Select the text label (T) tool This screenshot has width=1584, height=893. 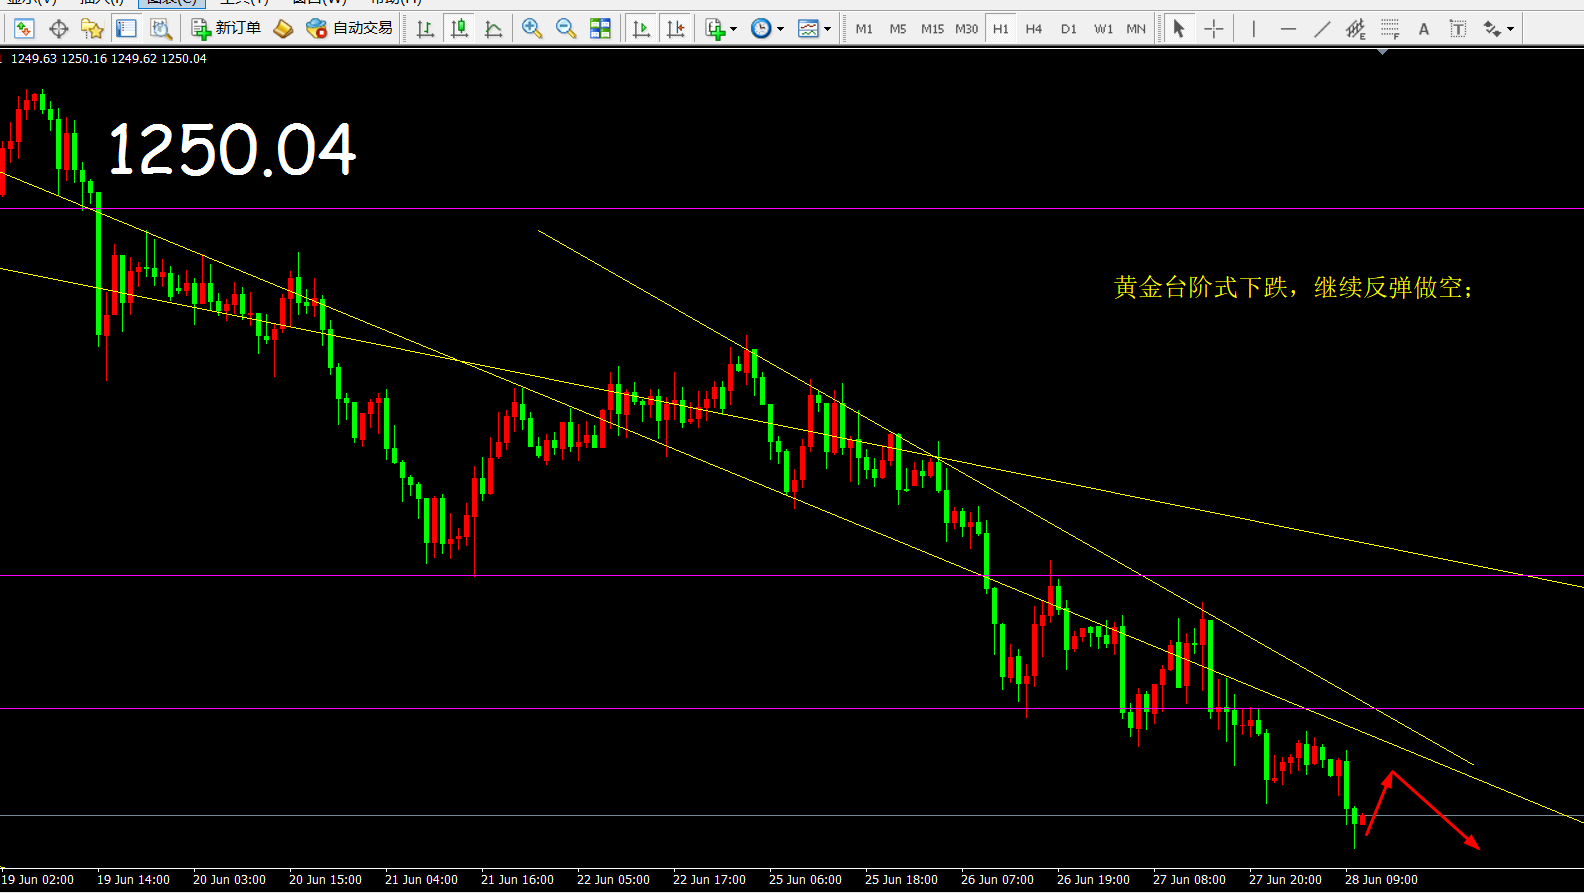coord(1458,29)
